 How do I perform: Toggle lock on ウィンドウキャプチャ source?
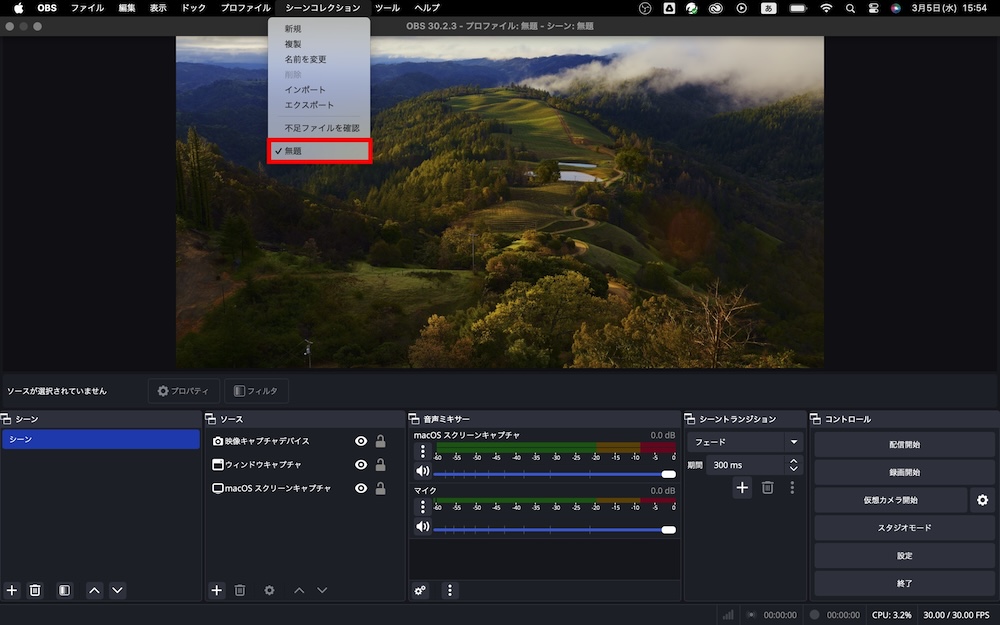380,465
